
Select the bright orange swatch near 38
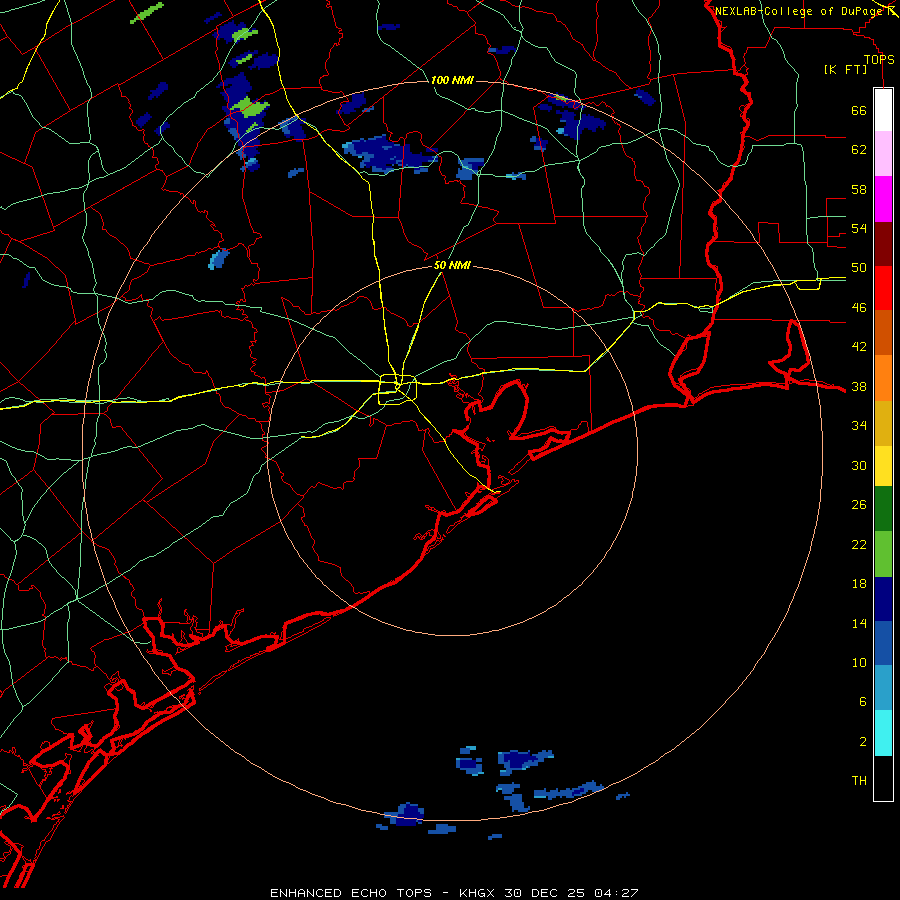pyautogui.click(x=883, y=378)
